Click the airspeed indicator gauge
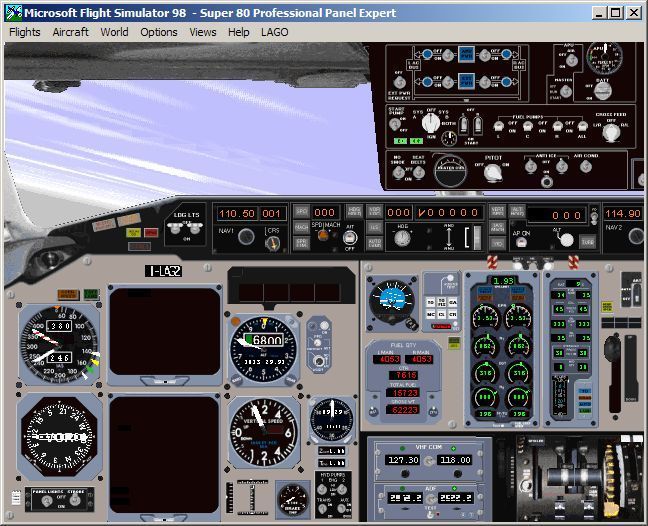 tap(59, 344)
